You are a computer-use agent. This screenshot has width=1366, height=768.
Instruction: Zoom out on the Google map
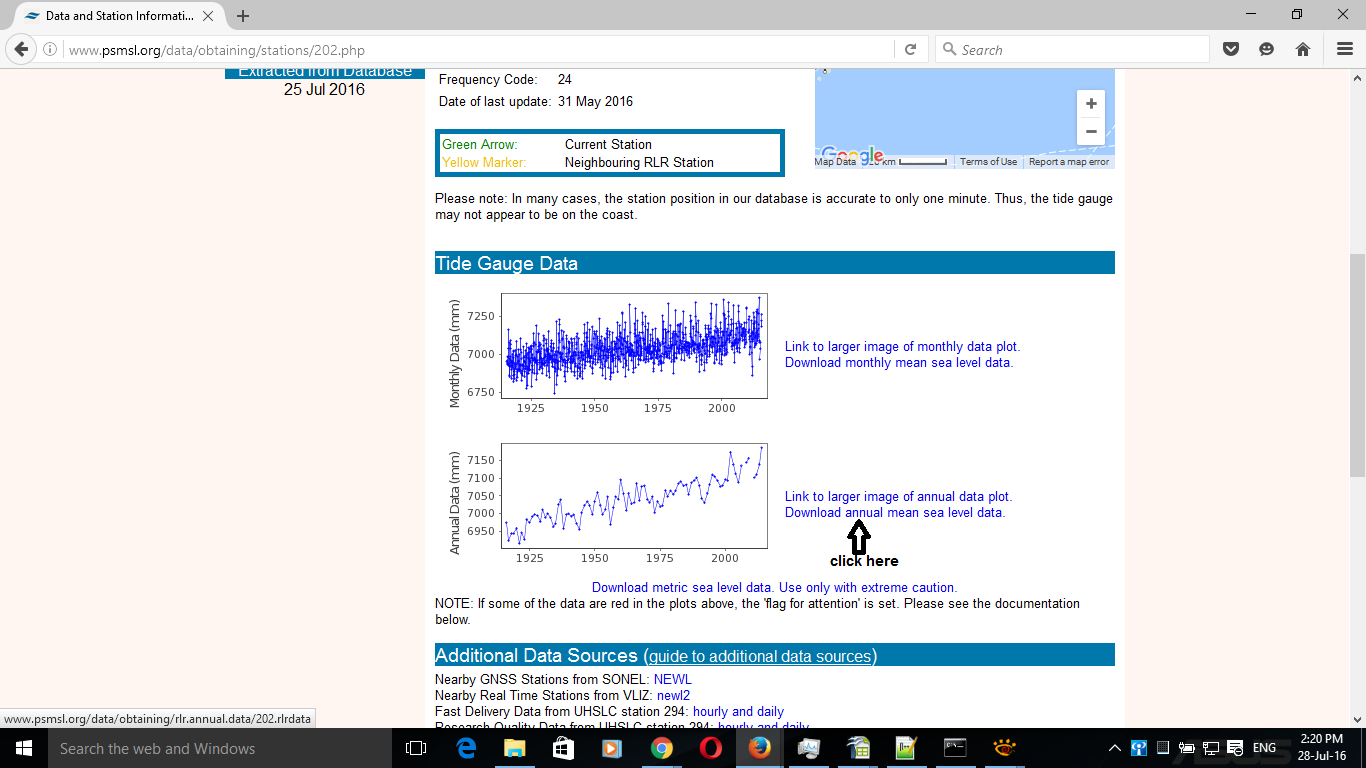(1090, 131)
